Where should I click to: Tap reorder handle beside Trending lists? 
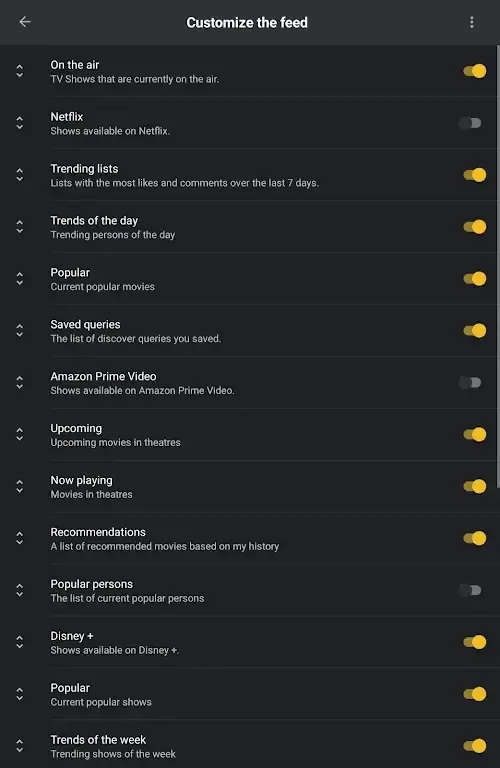point(20,175)
